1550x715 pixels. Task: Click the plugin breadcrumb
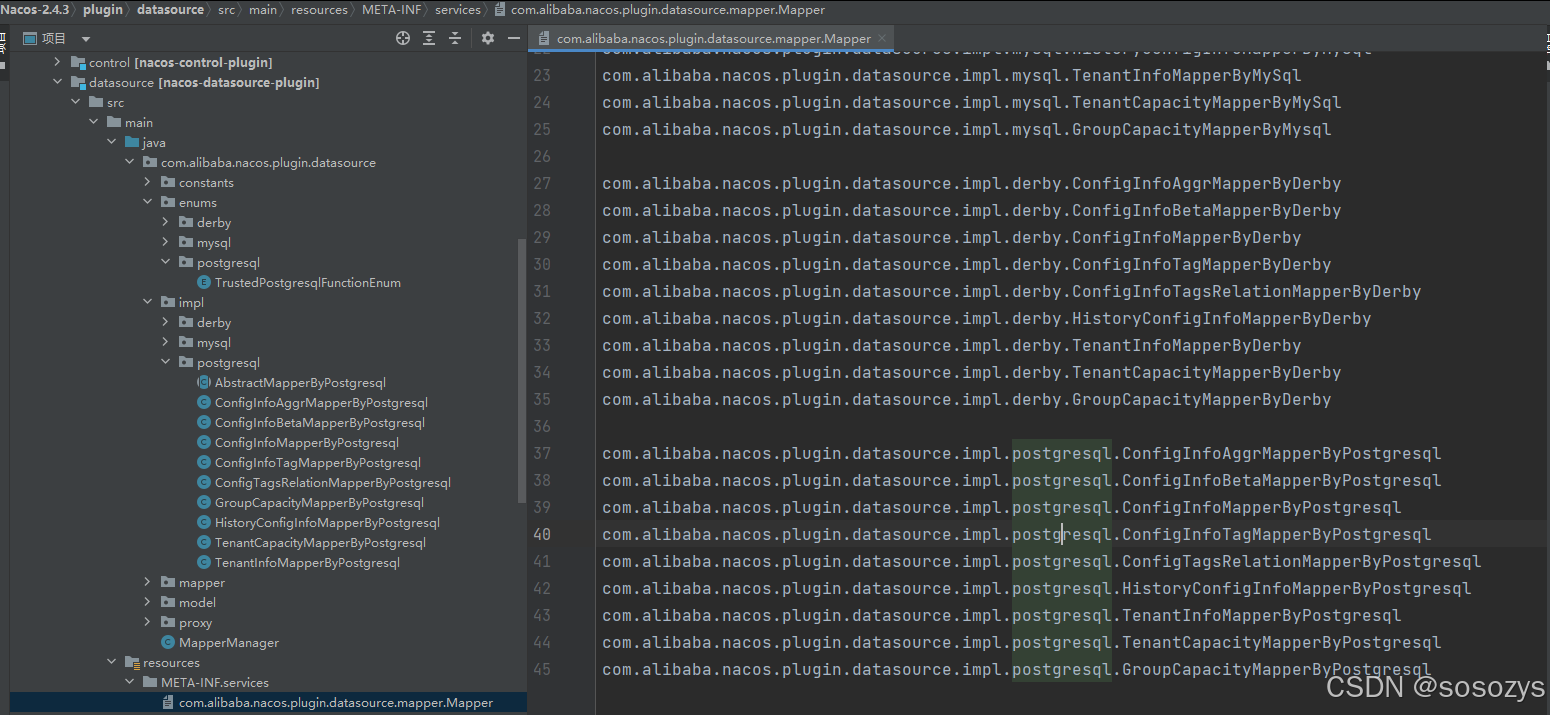[104, 9]
